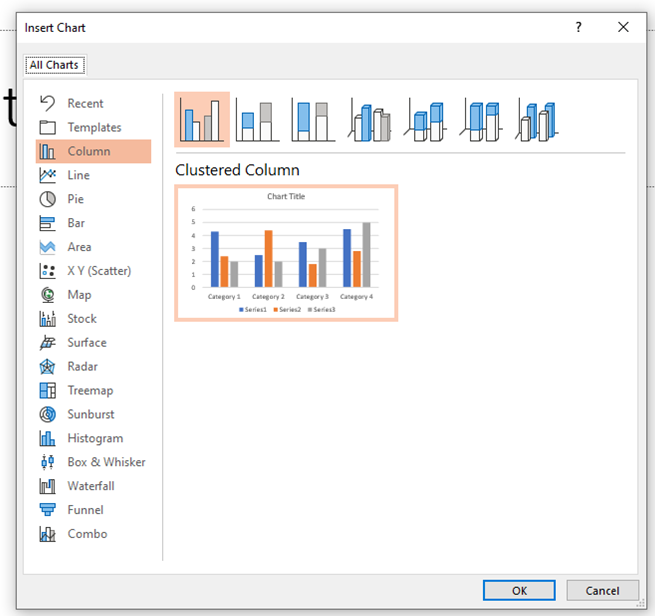This screenshot has width=655, height=616.
Task: Click the Cancel button
Action: 602,591
